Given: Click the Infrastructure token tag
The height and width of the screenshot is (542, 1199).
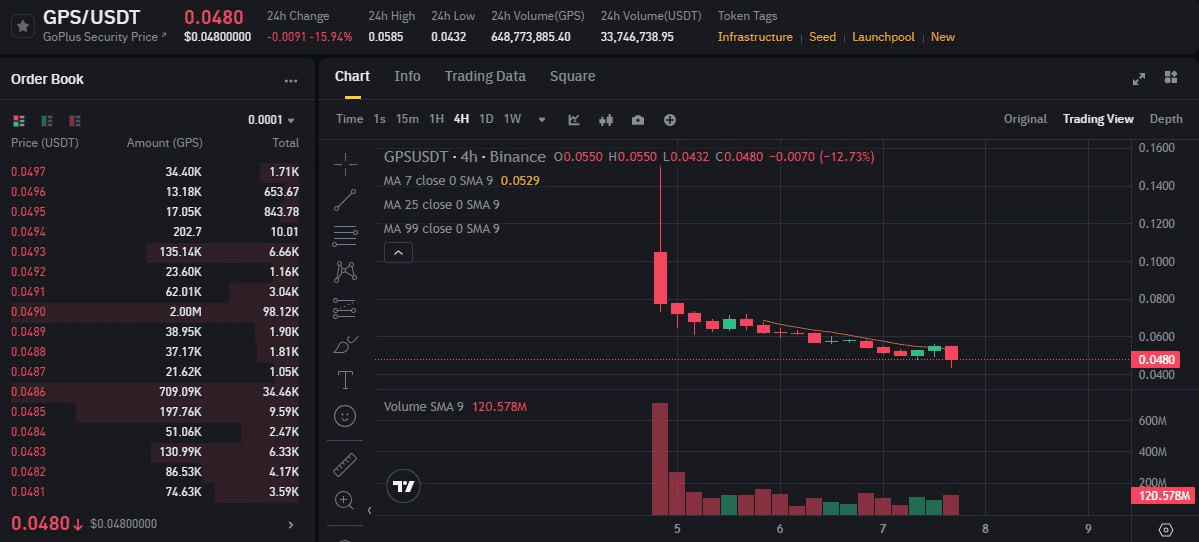Looking at the screenshot, I should pyautogui.click(x=755, y=37).
